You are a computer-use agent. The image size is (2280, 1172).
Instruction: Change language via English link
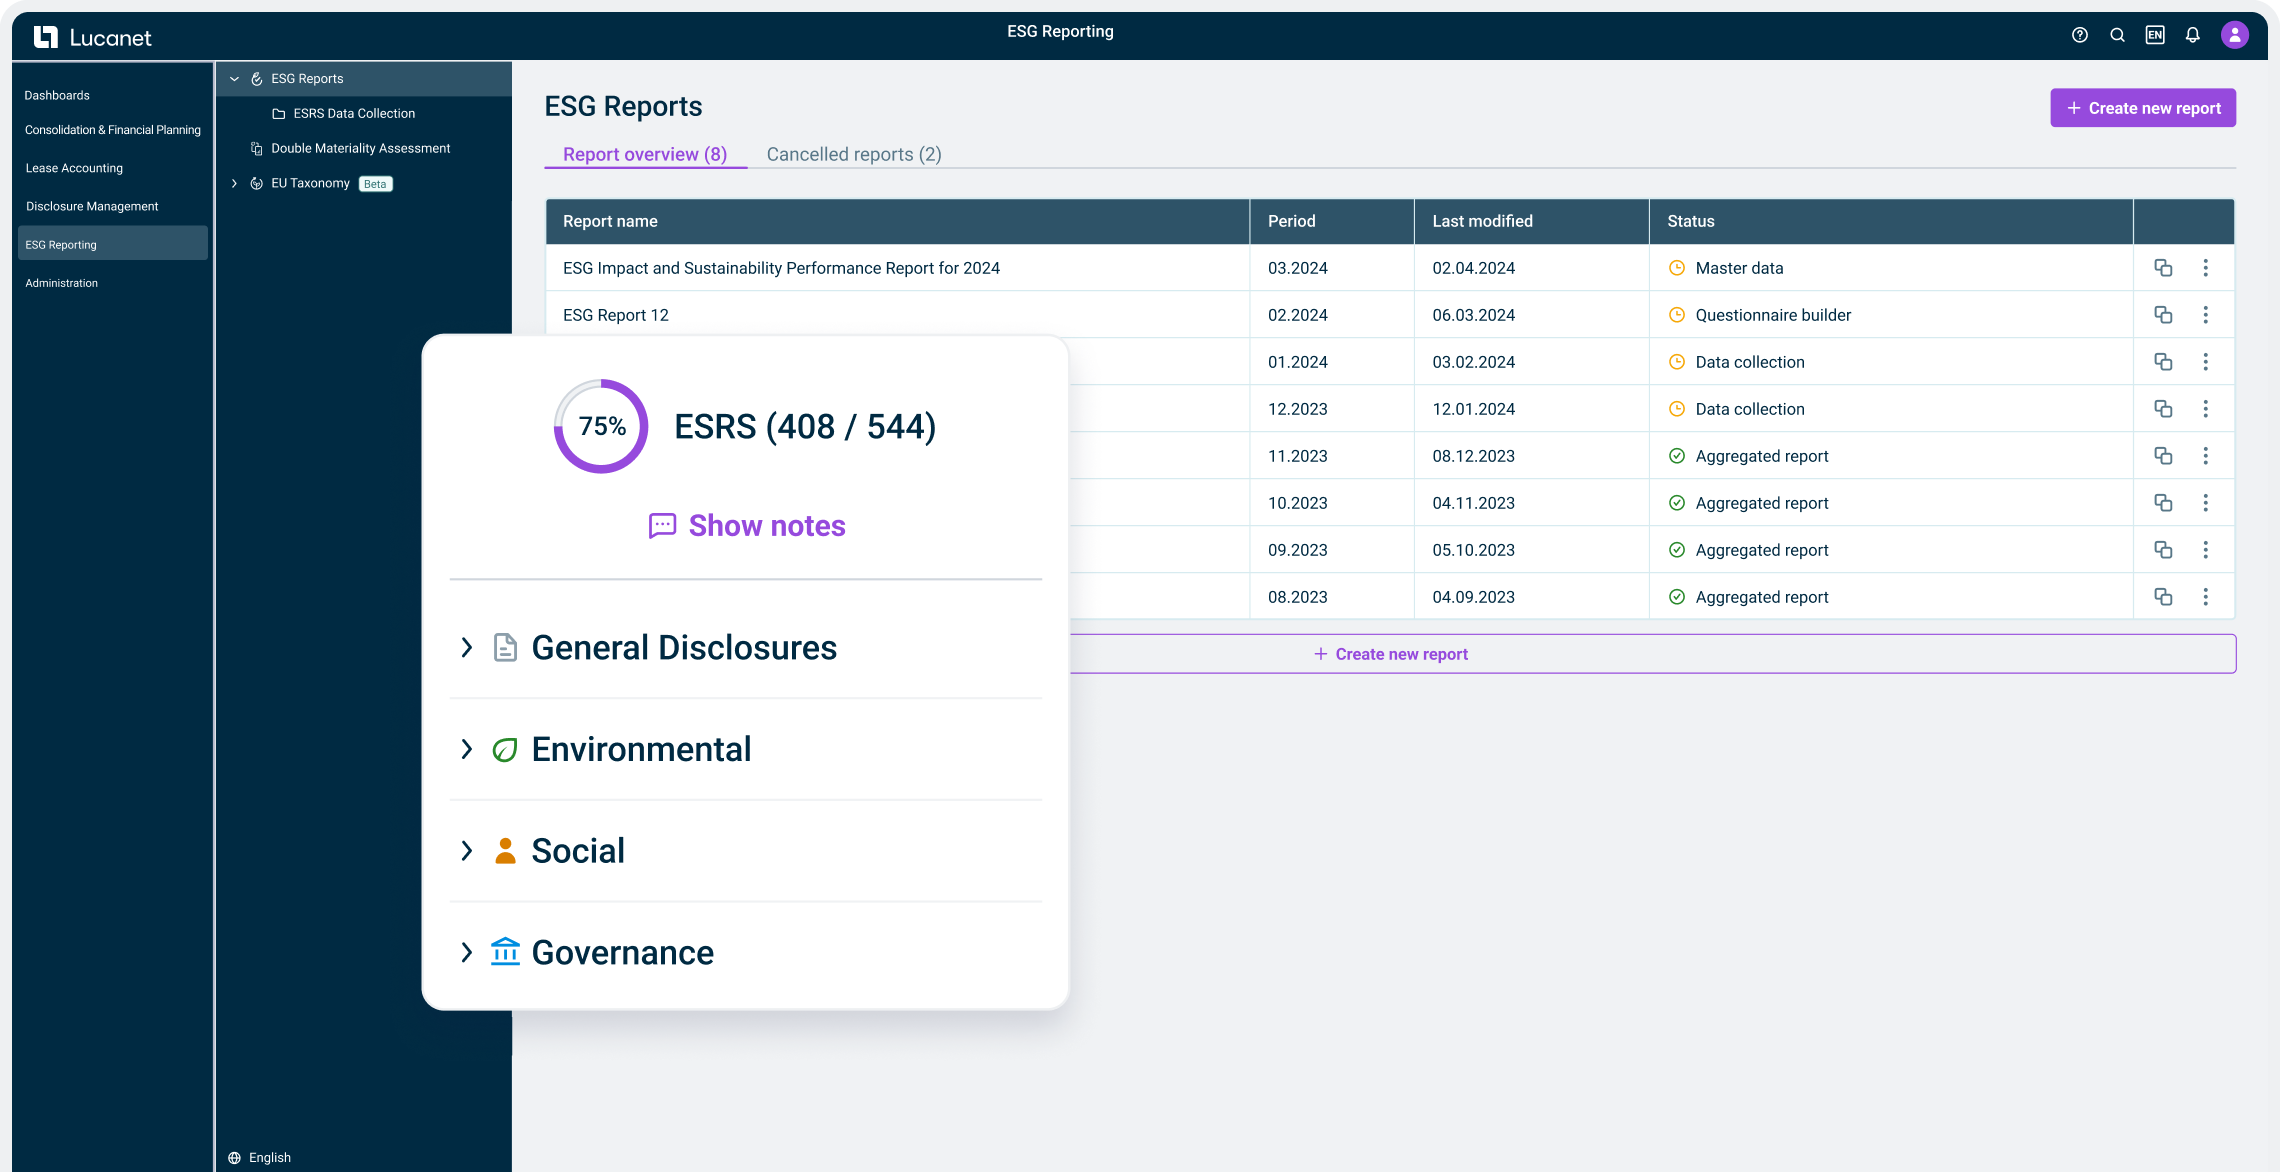(x=270, y=1158)
